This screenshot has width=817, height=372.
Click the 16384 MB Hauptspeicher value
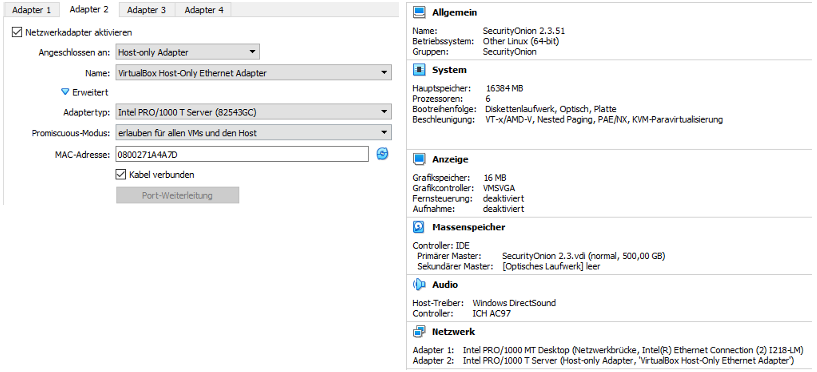pyautogui.click(x=504, y=89)
